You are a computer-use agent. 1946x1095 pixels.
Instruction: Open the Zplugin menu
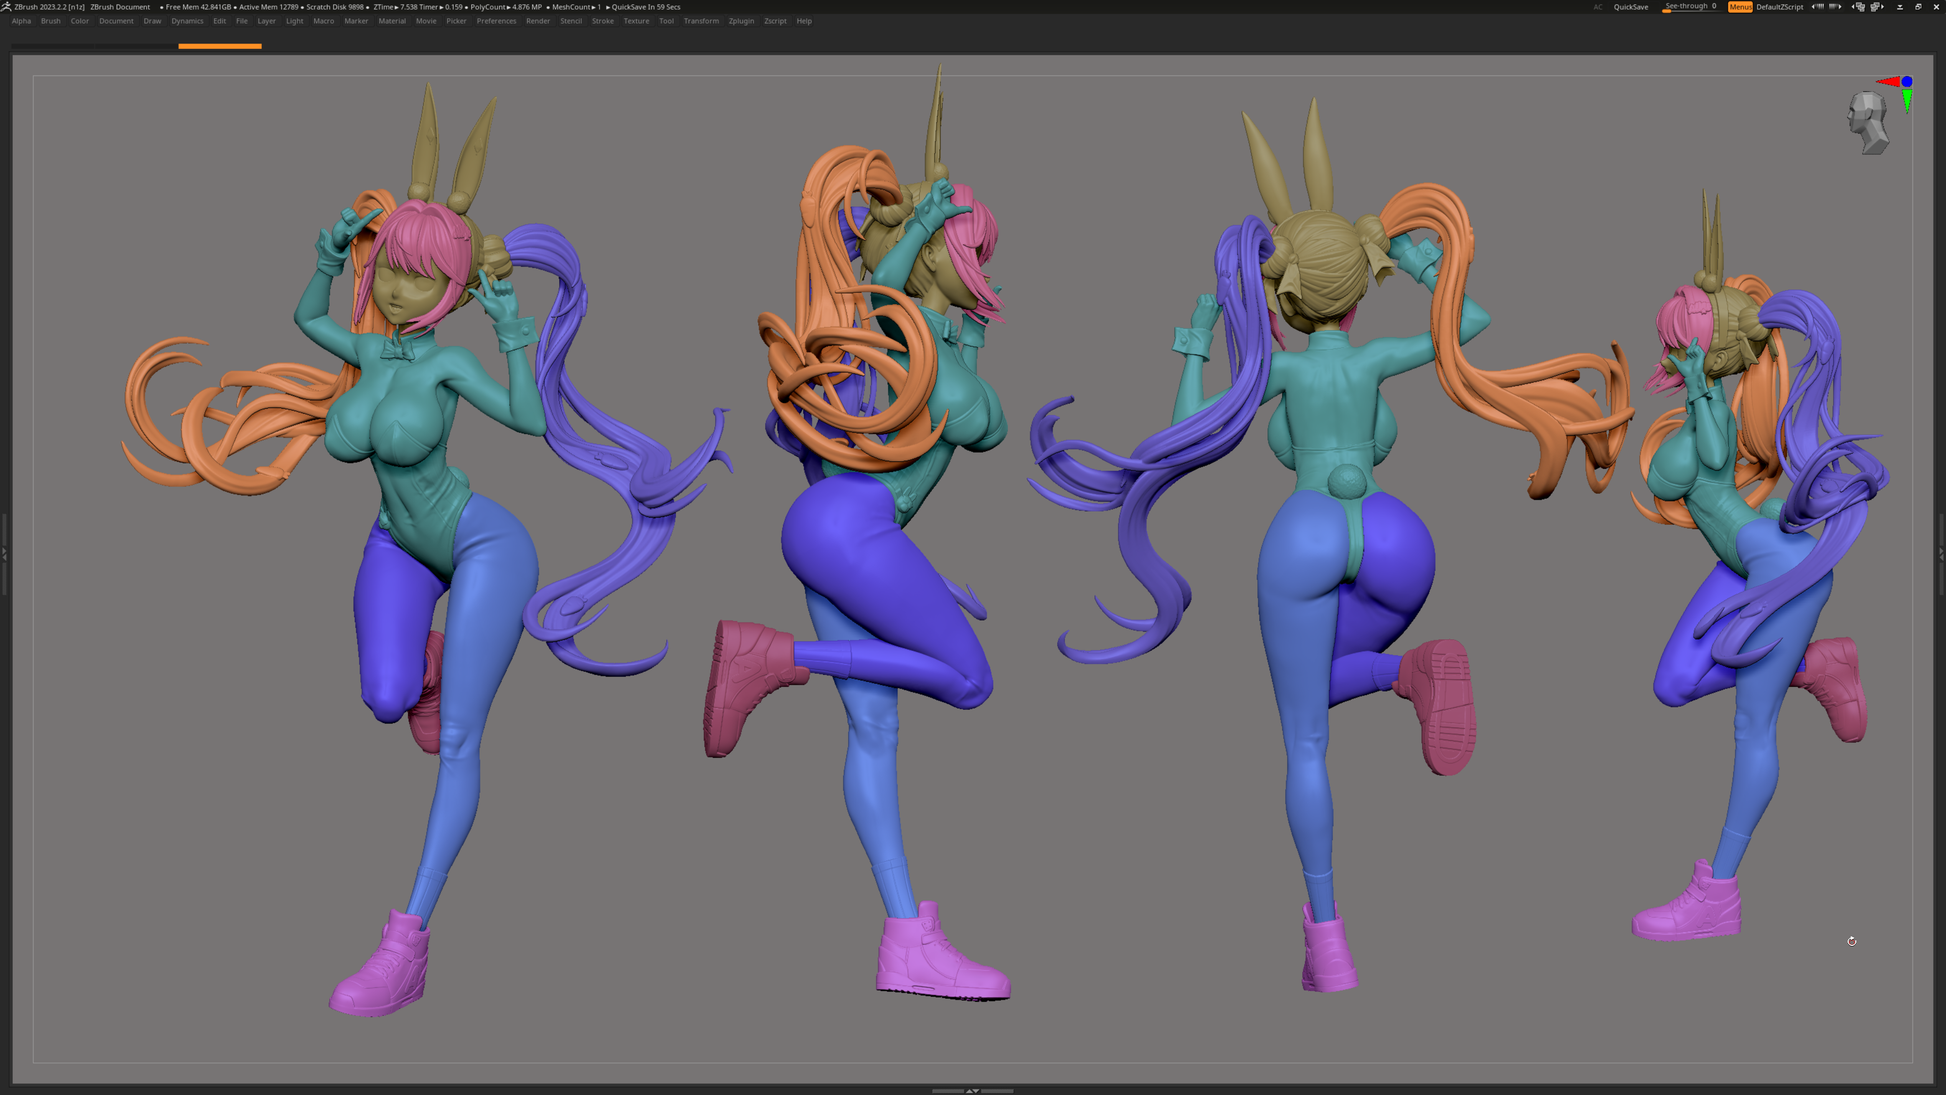[x=741, y=21]
